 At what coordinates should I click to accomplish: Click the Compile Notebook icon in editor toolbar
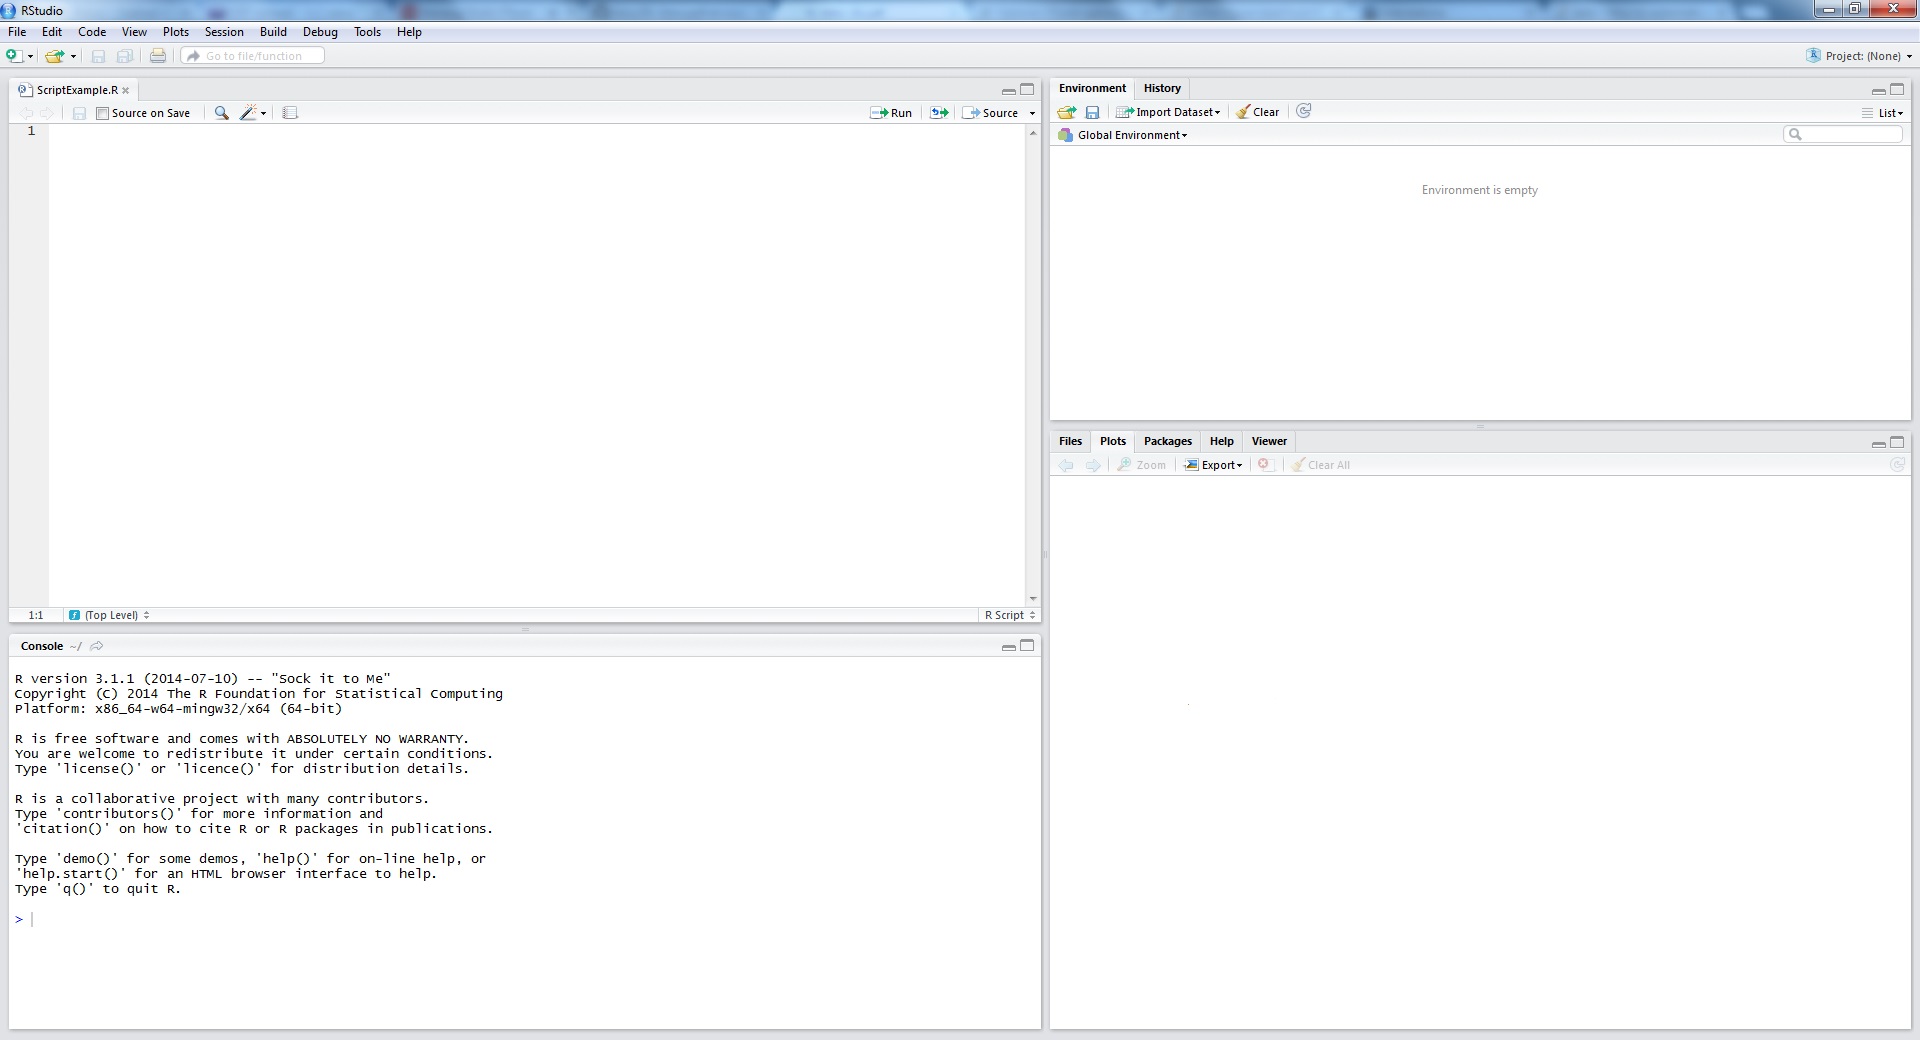[290, 113]
